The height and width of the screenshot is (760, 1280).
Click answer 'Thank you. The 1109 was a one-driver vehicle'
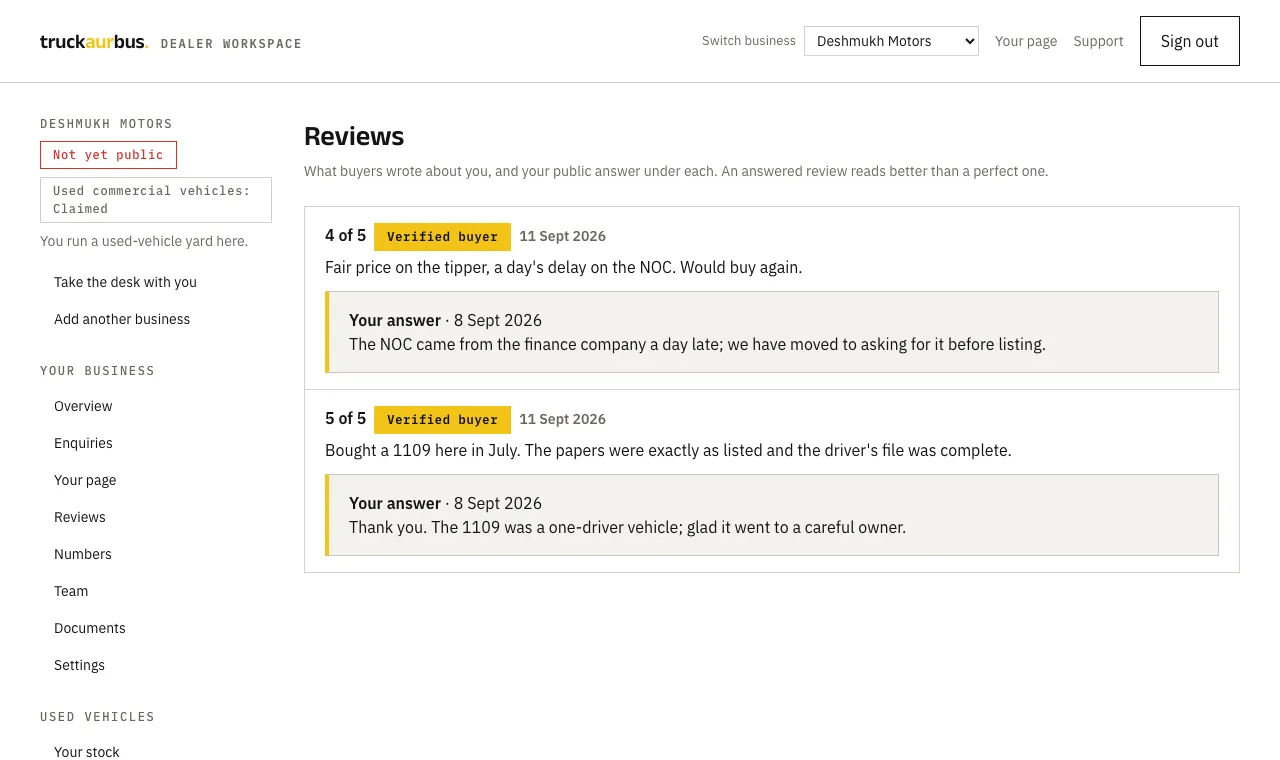627,528
